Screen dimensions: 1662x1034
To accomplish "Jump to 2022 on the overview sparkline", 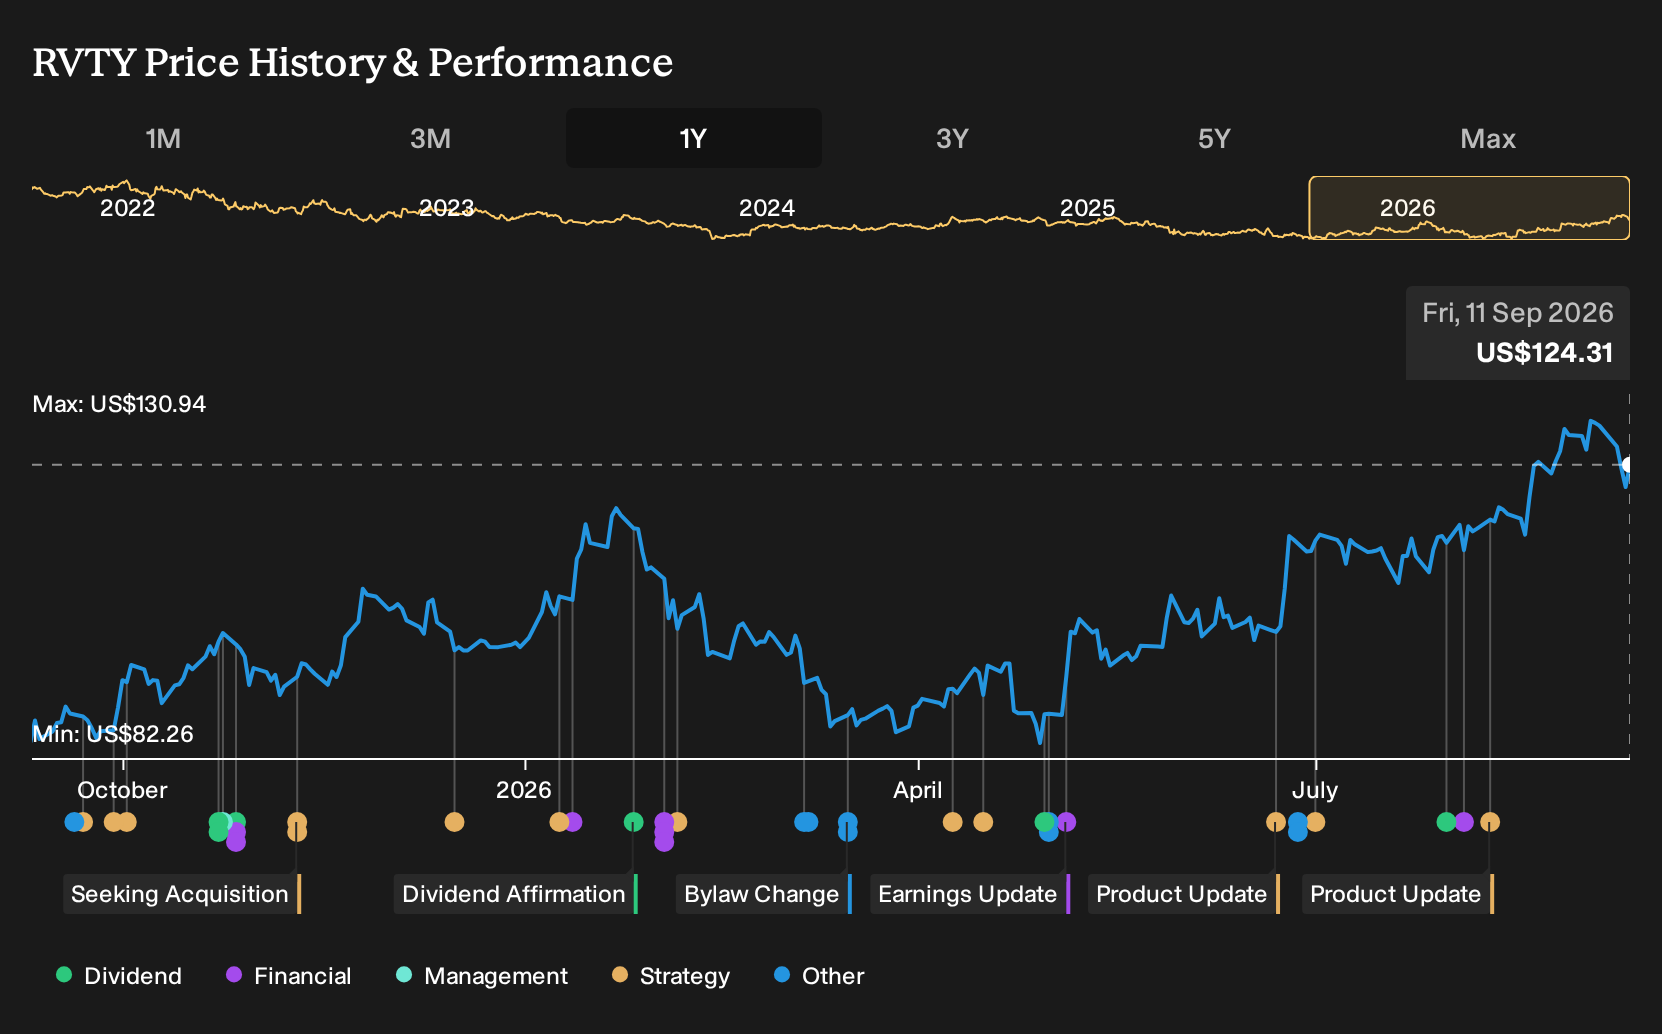I will 128,208.
